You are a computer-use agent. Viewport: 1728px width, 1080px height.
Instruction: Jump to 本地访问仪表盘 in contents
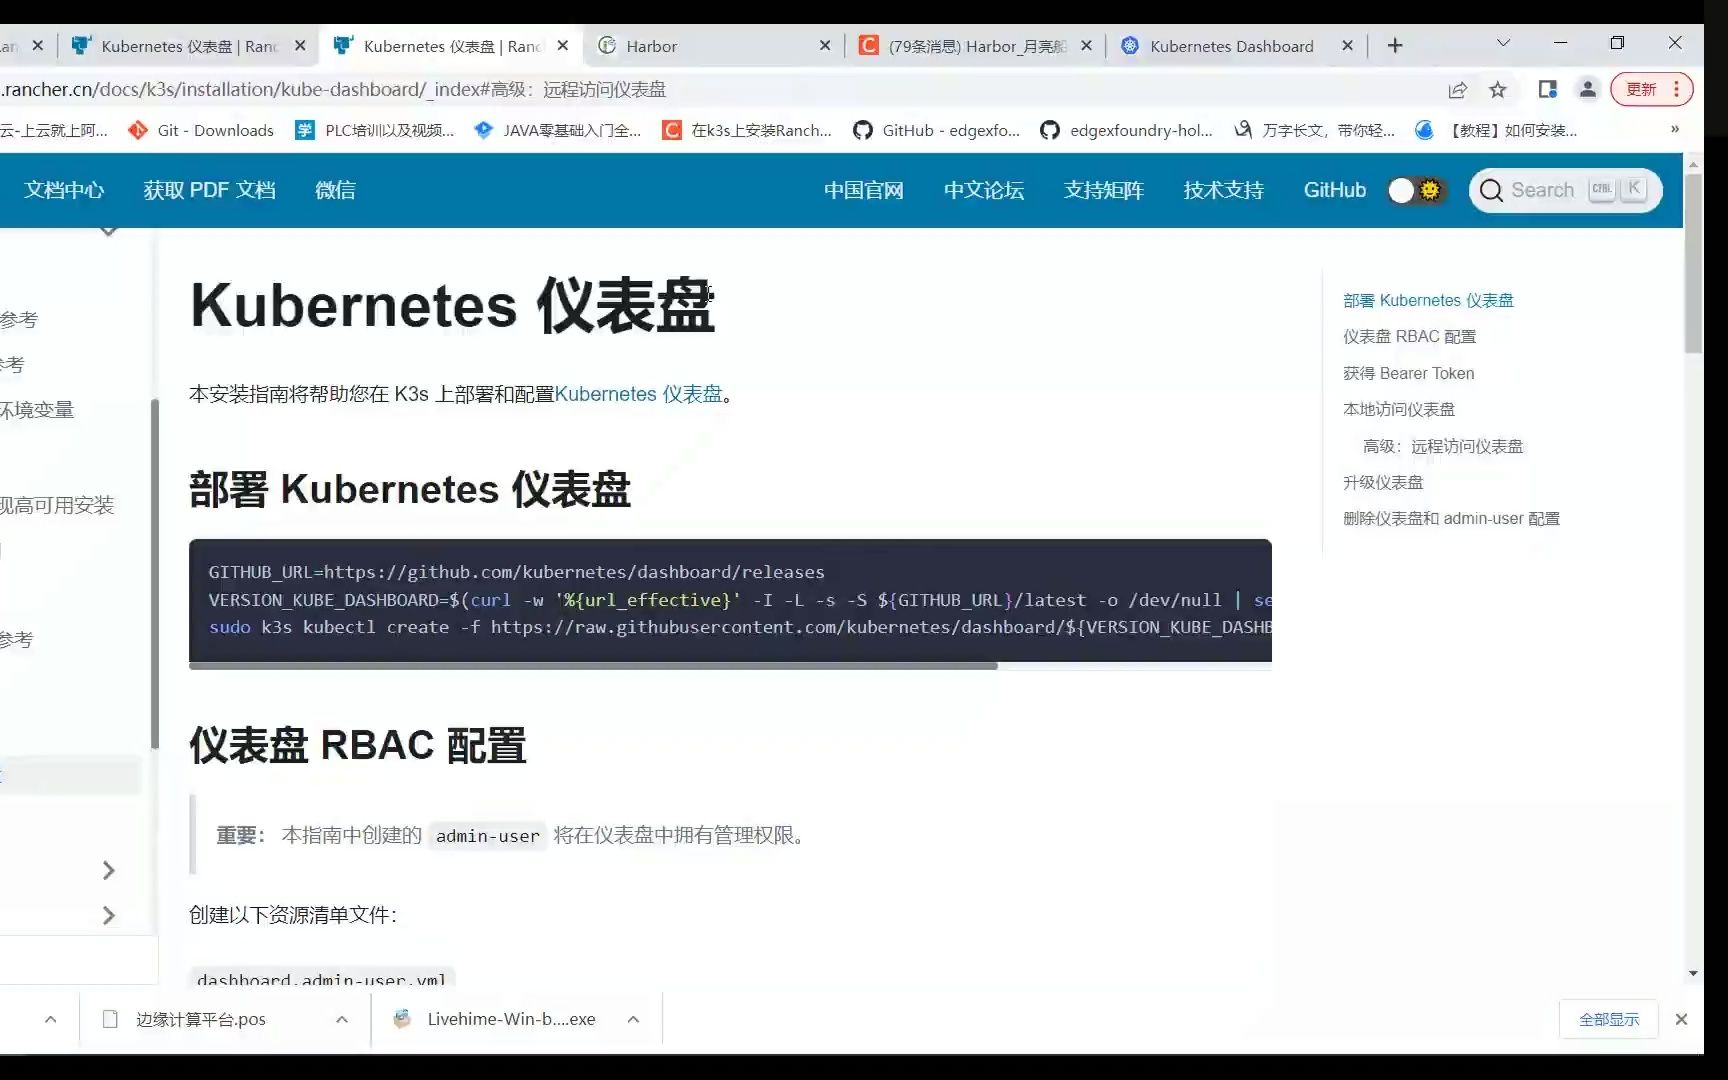point(1399,410)
